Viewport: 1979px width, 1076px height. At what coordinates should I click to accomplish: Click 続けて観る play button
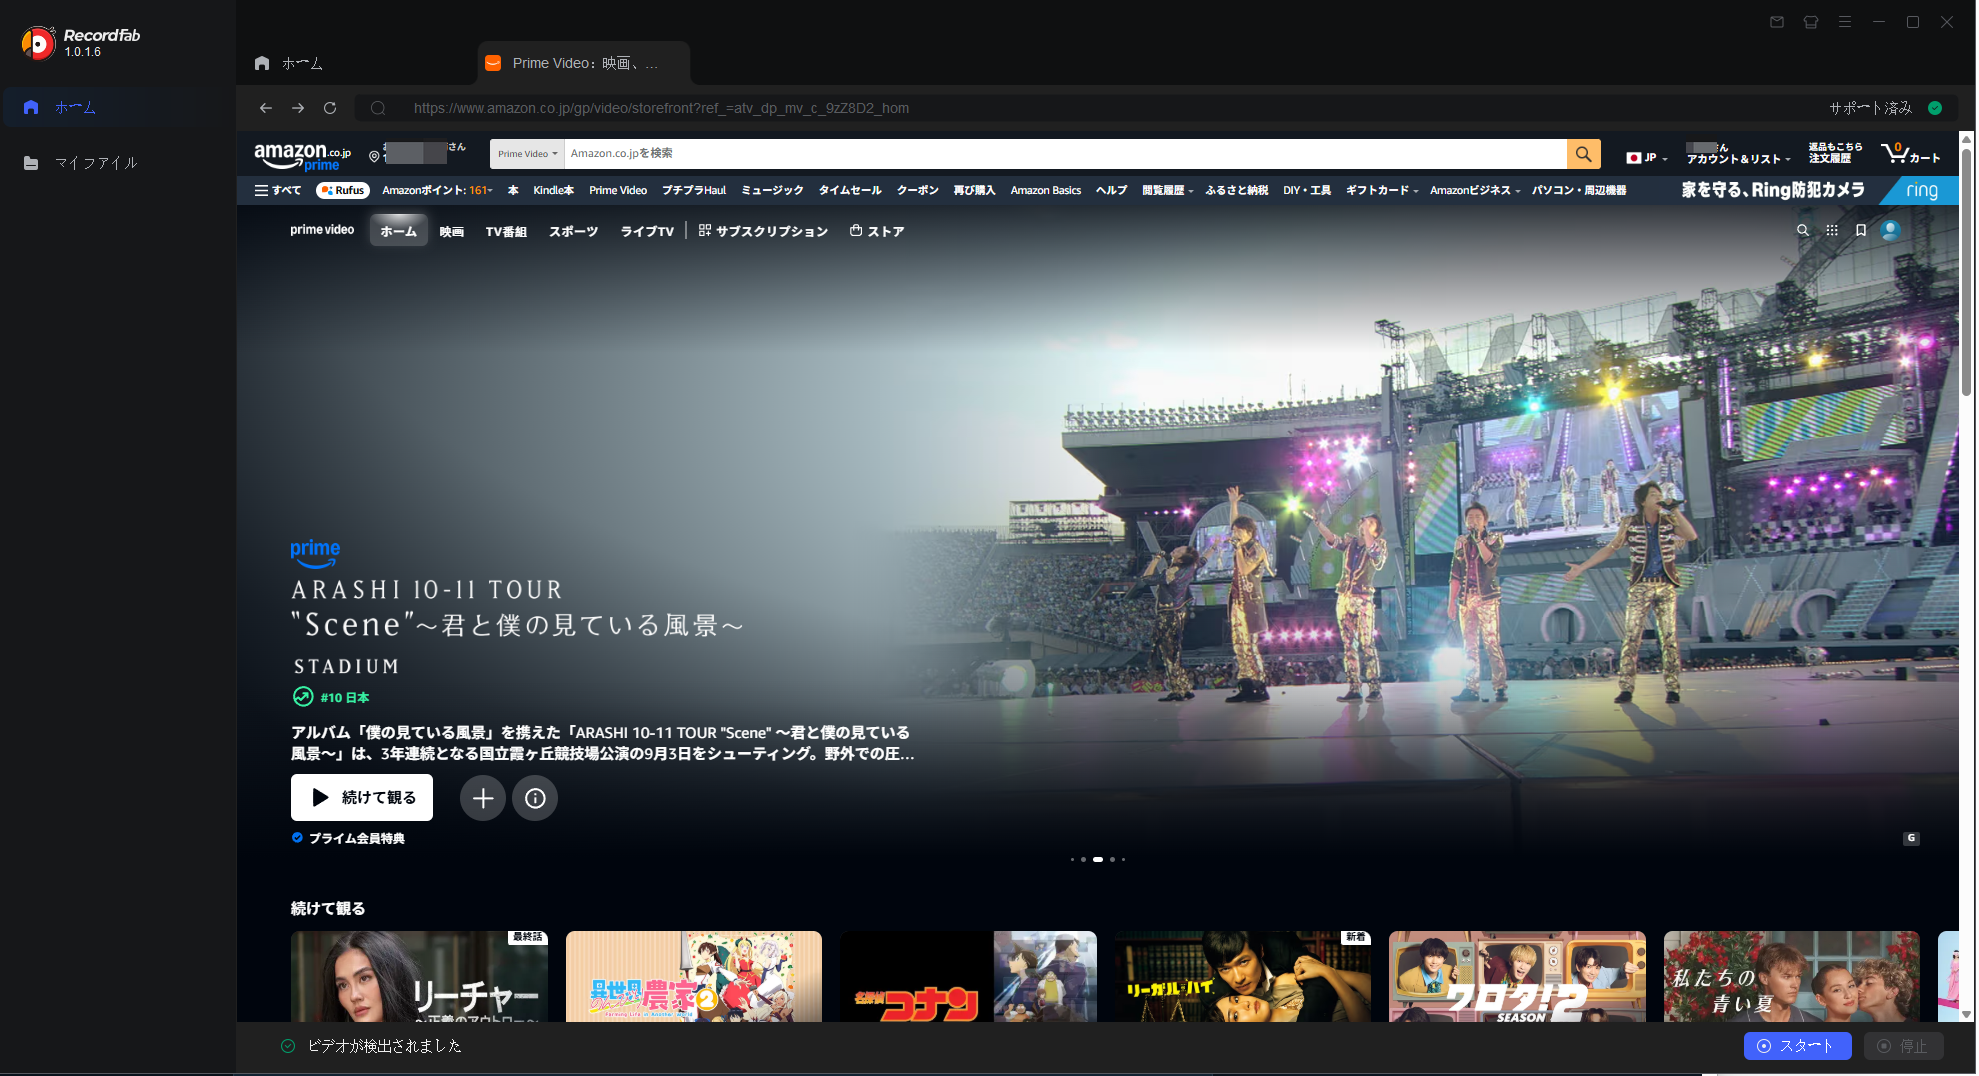tap(362, 797)
